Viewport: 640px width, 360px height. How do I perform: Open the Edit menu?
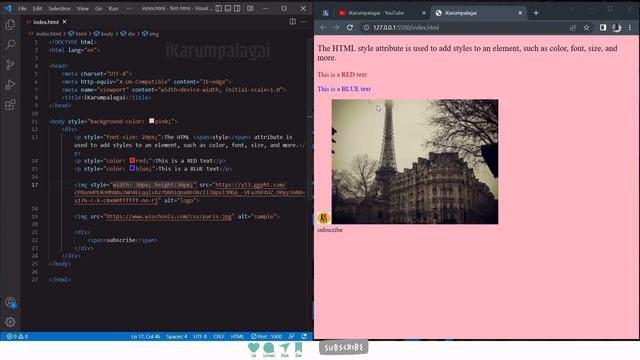(37, 8)
